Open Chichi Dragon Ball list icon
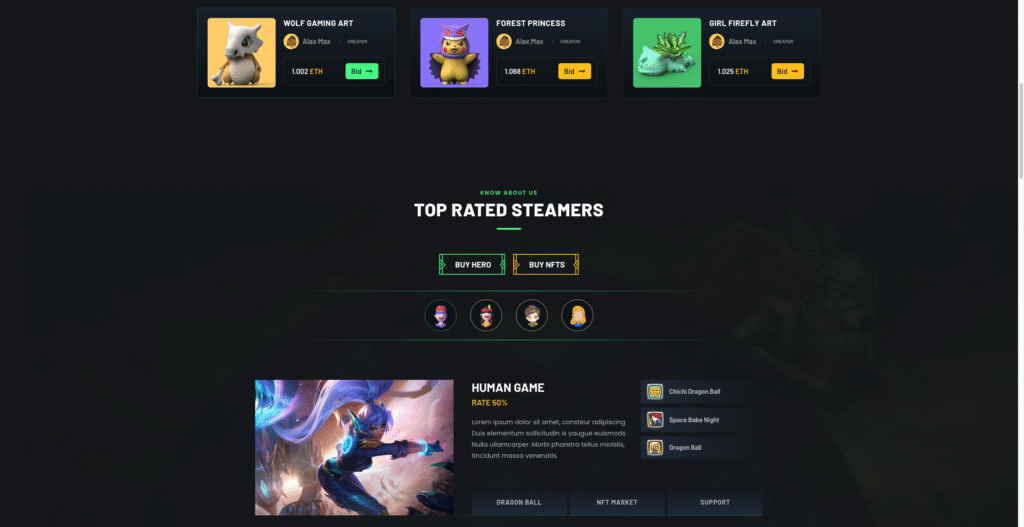The image size is (1024, 527). [655, 392]
